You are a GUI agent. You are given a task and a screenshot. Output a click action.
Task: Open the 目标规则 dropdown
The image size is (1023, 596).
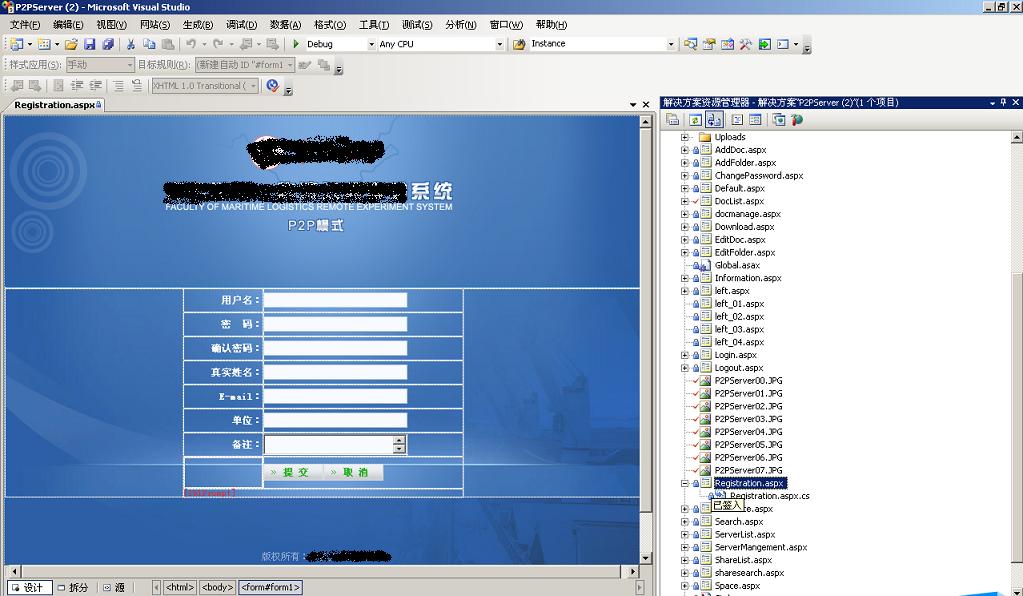[290, 65]
